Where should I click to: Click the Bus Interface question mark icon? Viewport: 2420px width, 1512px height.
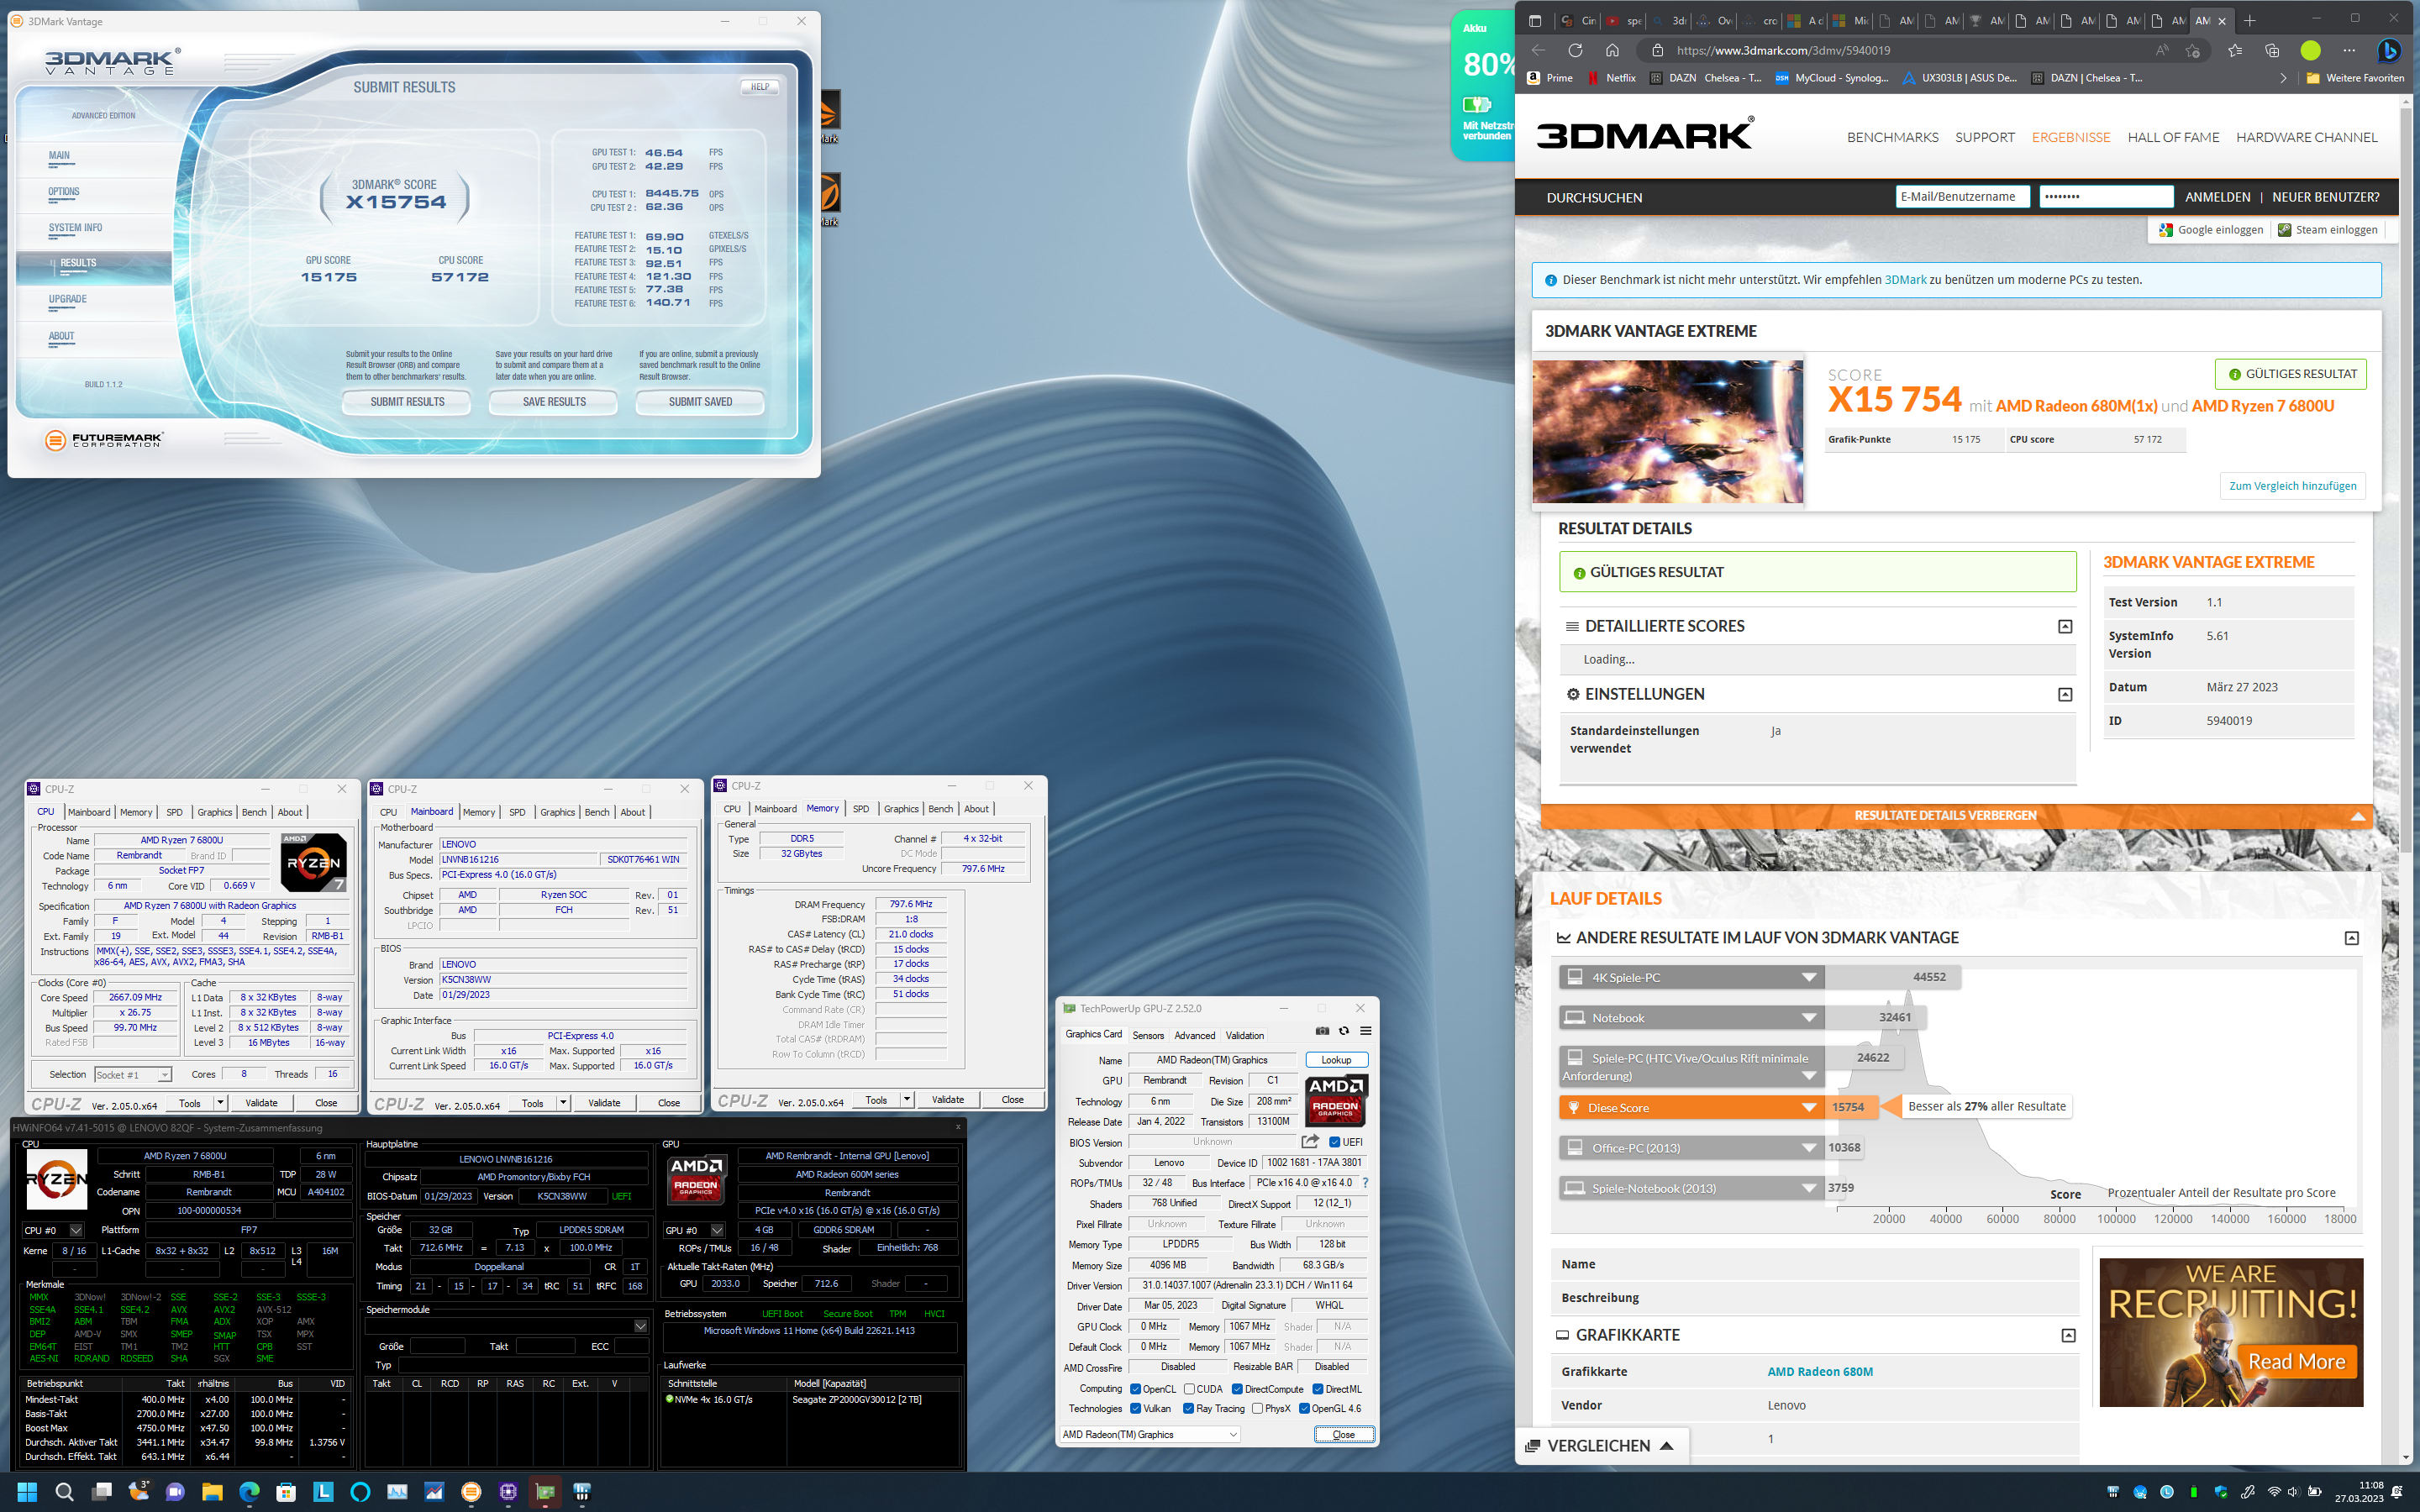(1365, 1183)
